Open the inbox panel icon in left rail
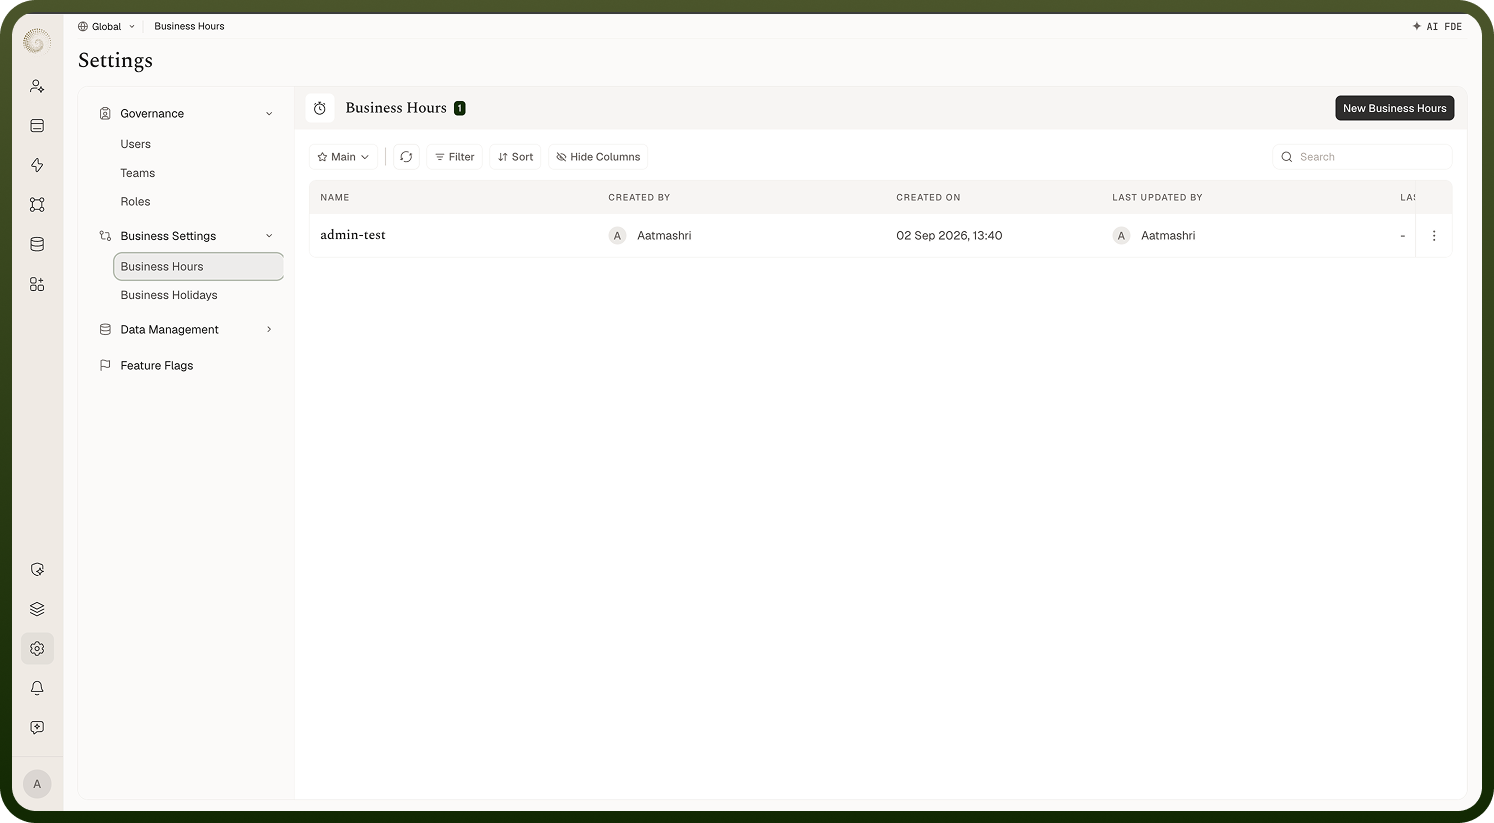 tap(37, 126)
